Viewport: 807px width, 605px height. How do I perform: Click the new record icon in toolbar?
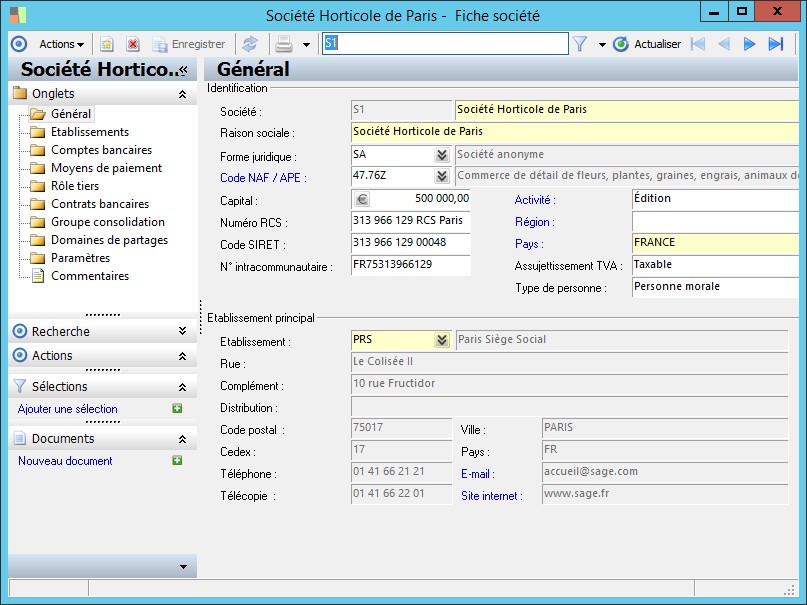[x=107, y=44]
